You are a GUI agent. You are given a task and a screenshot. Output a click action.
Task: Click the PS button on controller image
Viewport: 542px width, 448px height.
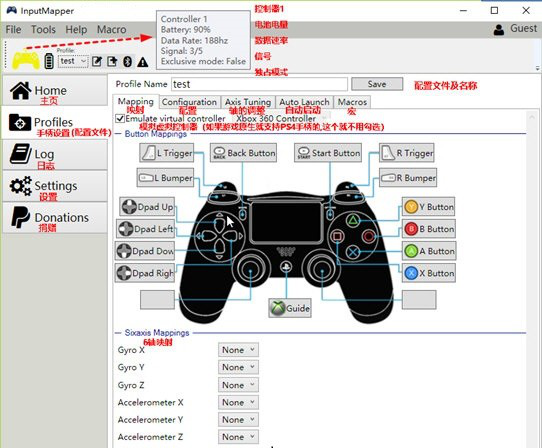click(286, 267)
